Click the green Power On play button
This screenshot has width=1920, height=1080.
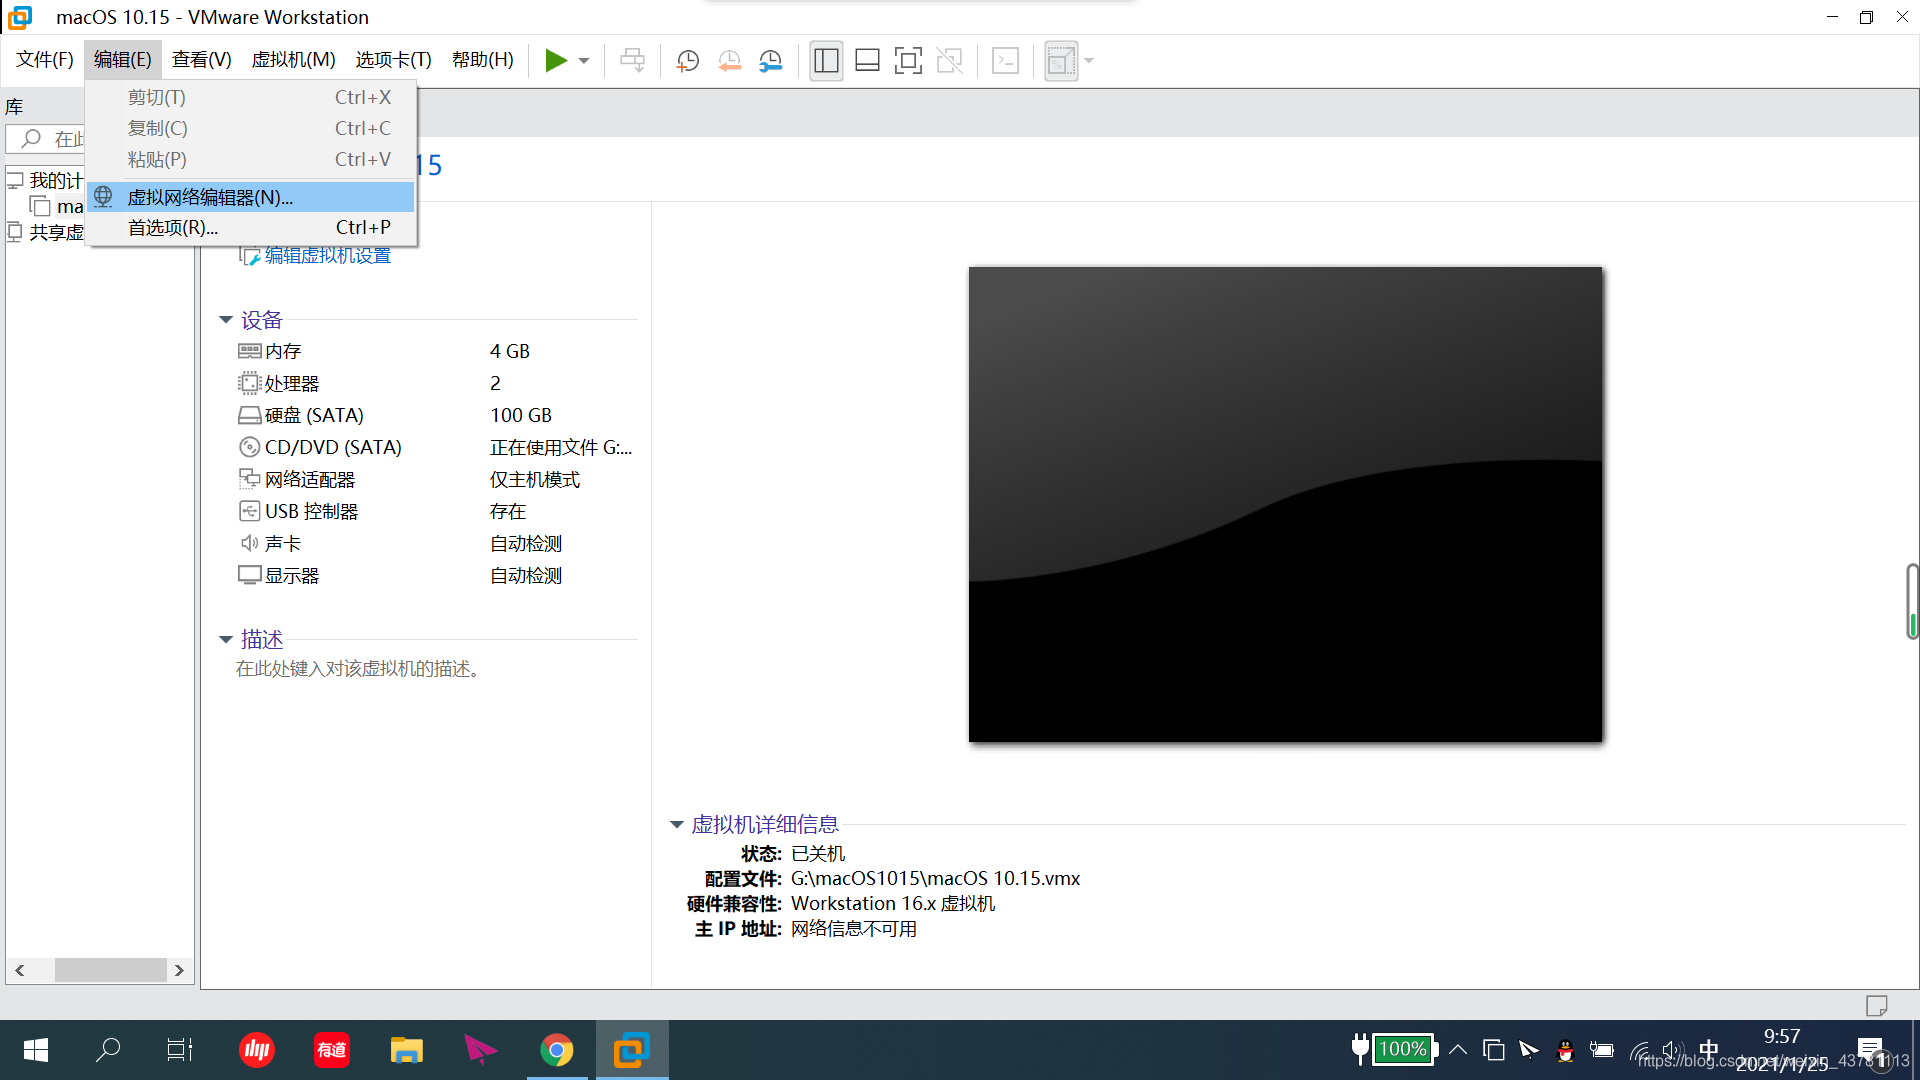coord(556,61)
